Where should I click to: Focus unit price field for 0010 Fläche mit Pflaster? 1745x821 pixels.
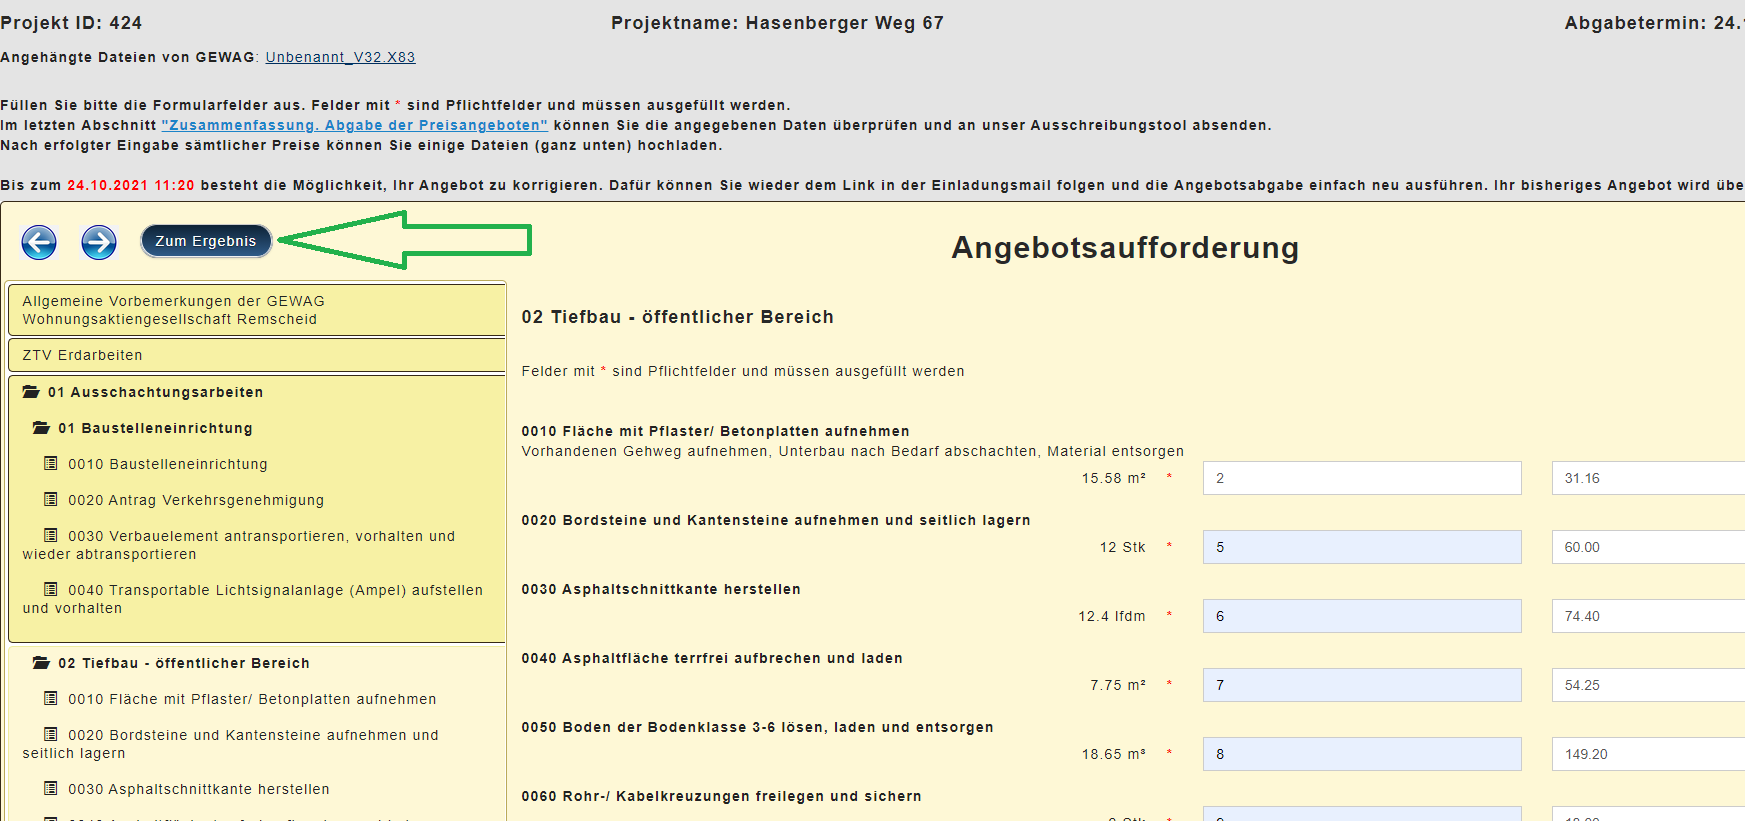tap(1361, 478)
